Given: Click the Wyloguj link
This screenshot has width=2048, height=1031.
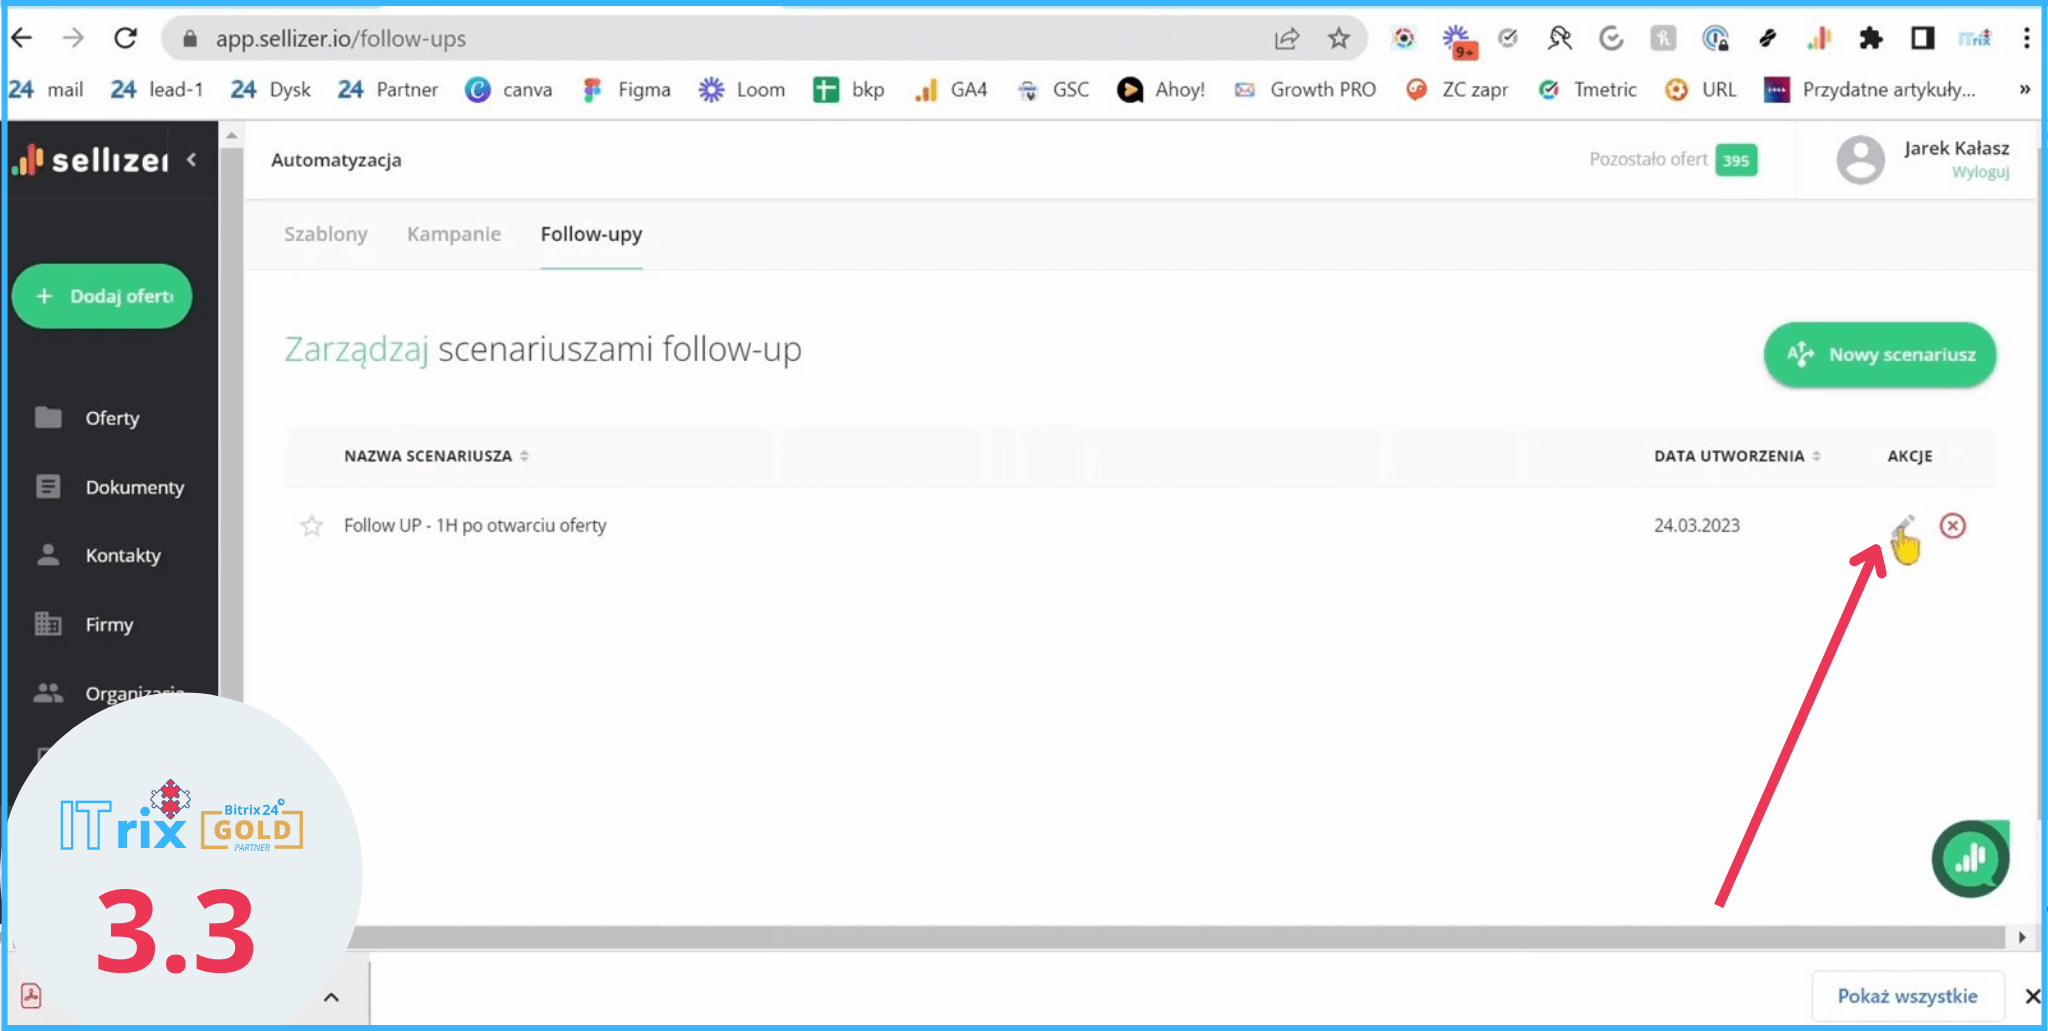Looking at the screenshot, I should click(1980, 173).
